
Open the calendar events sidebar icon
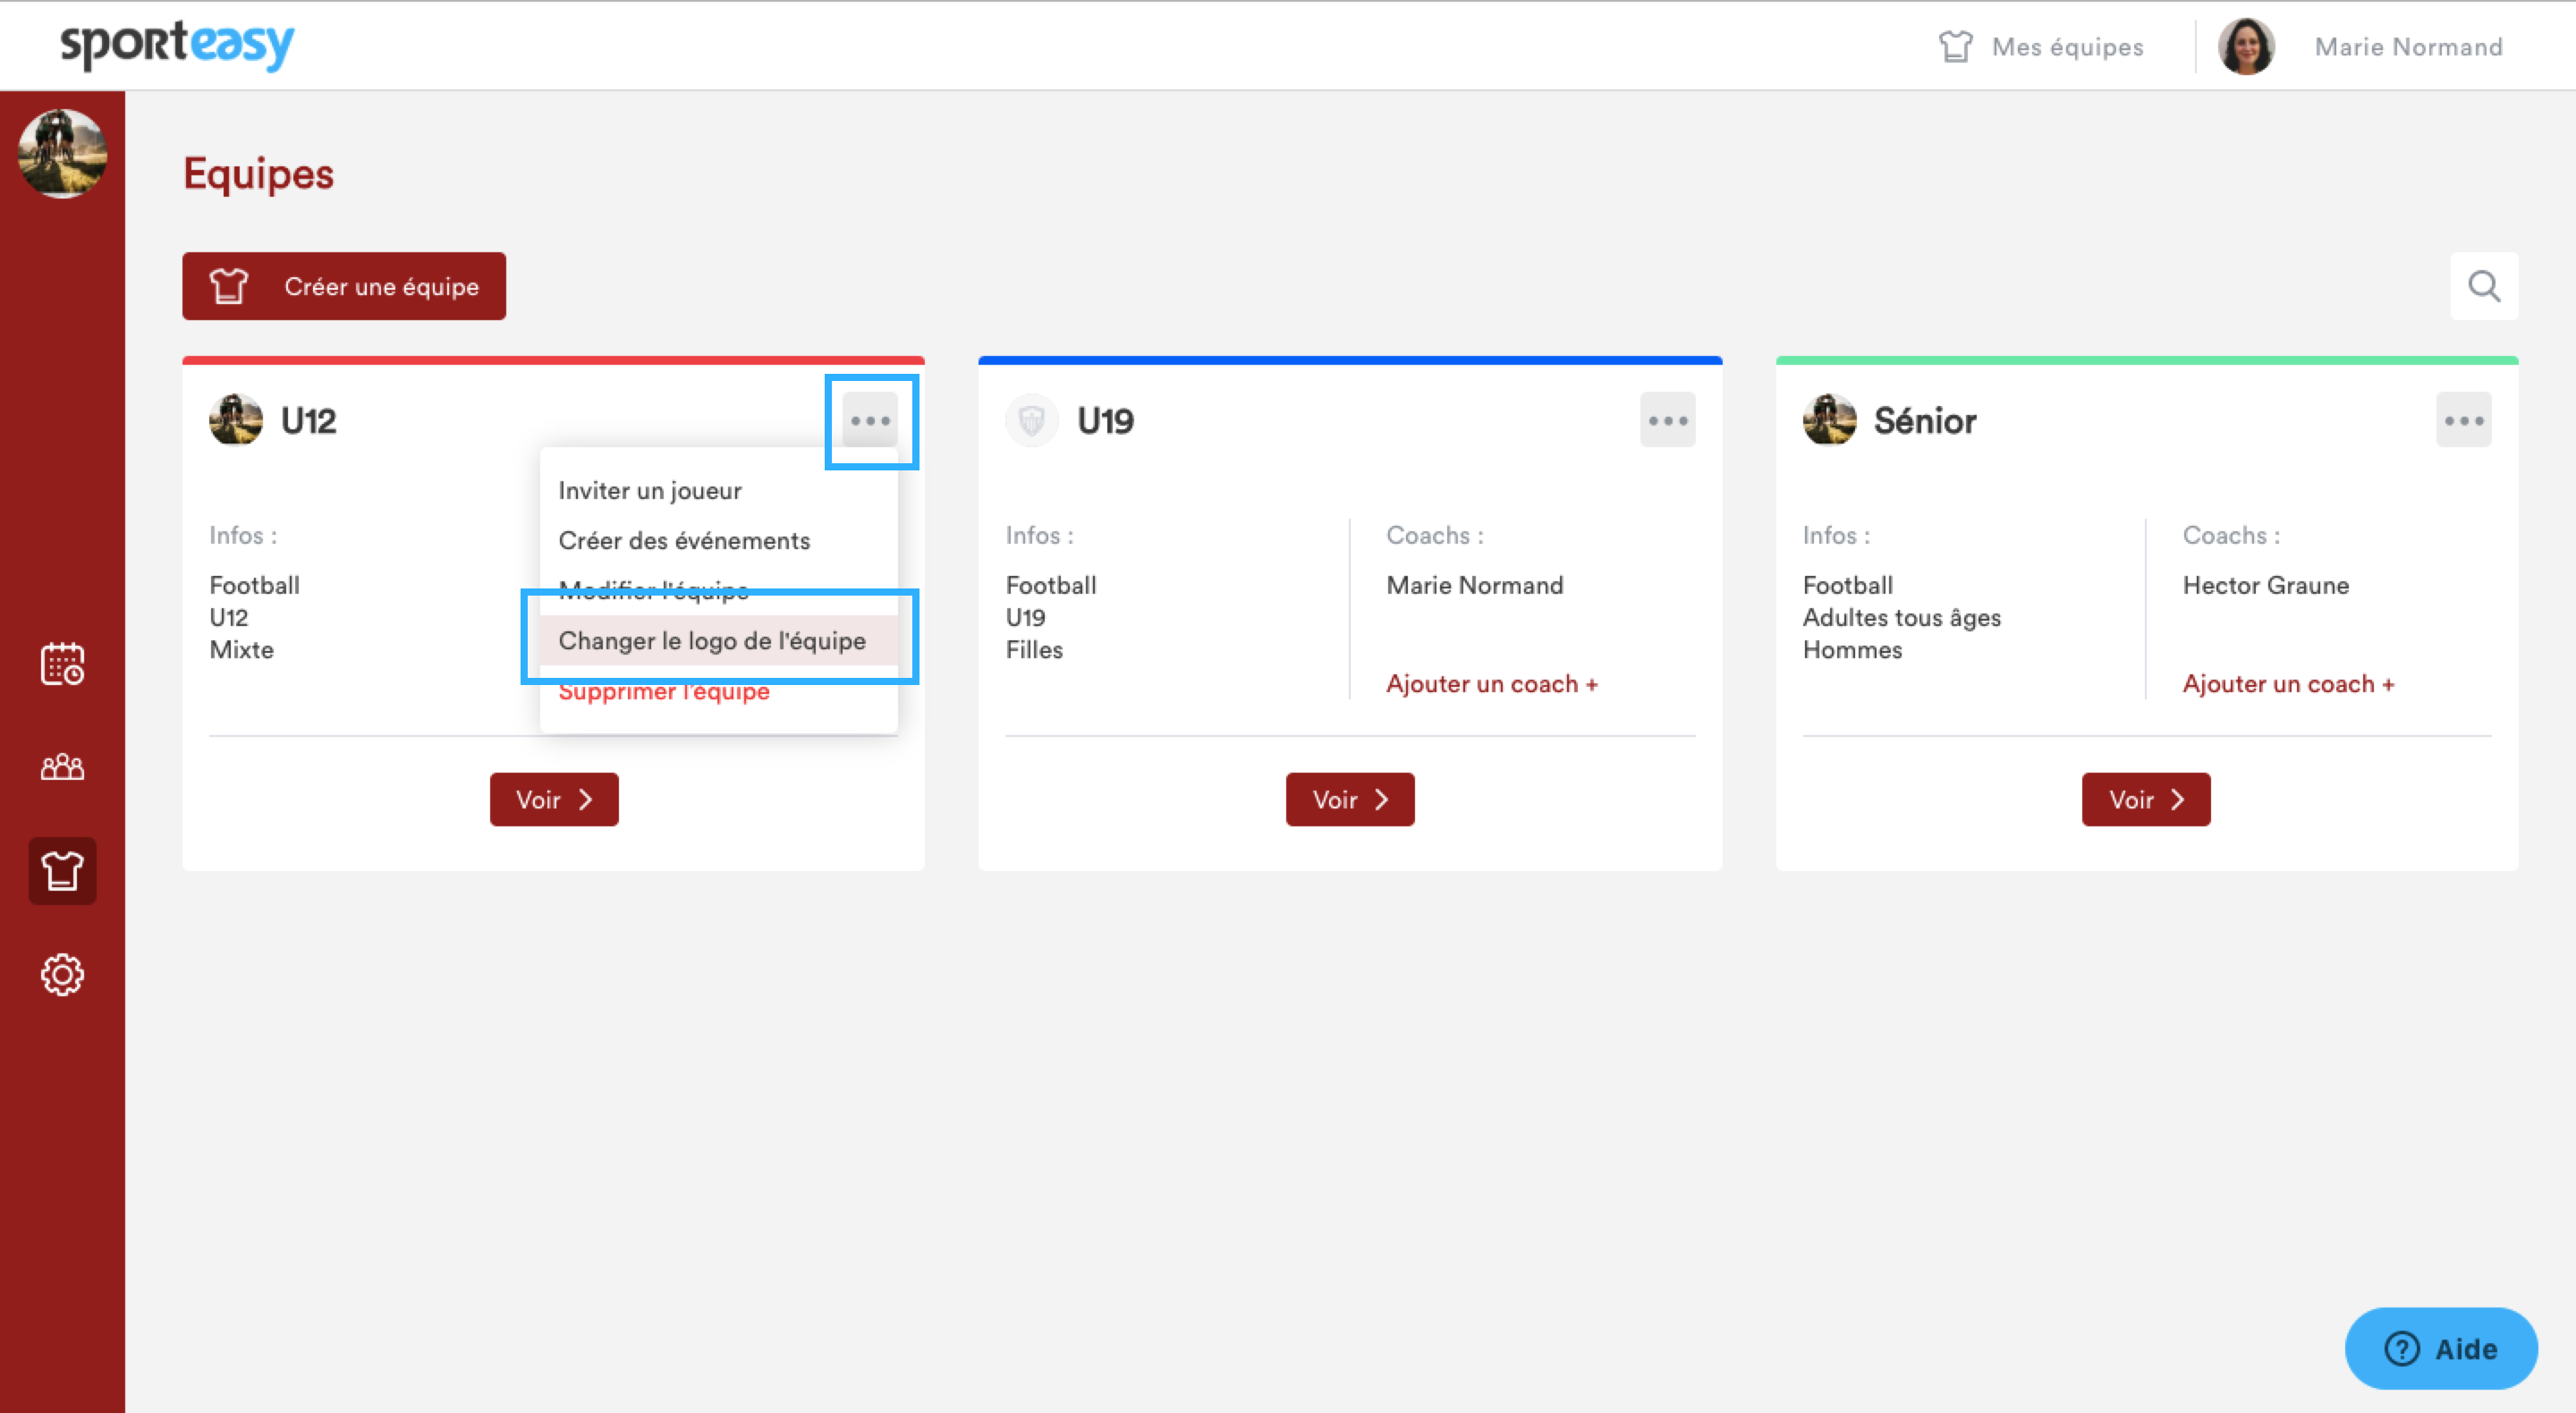[x=62, y=664]
